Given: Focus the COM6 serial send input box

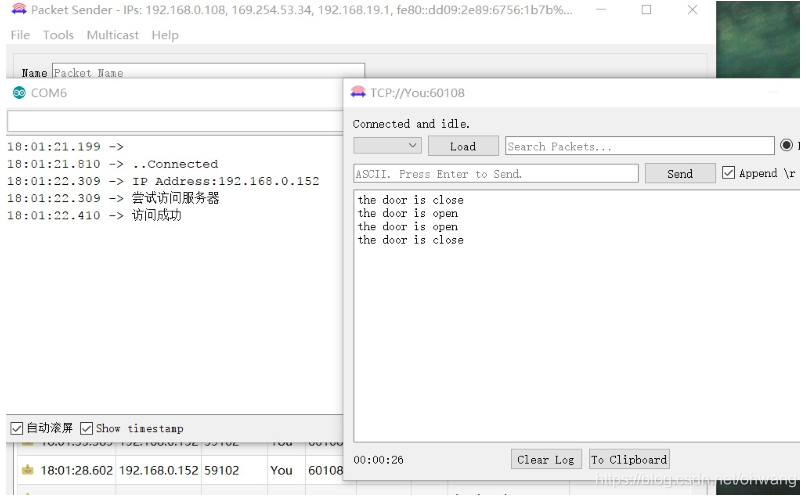Looking at the screenshot, I should (175, 122).
